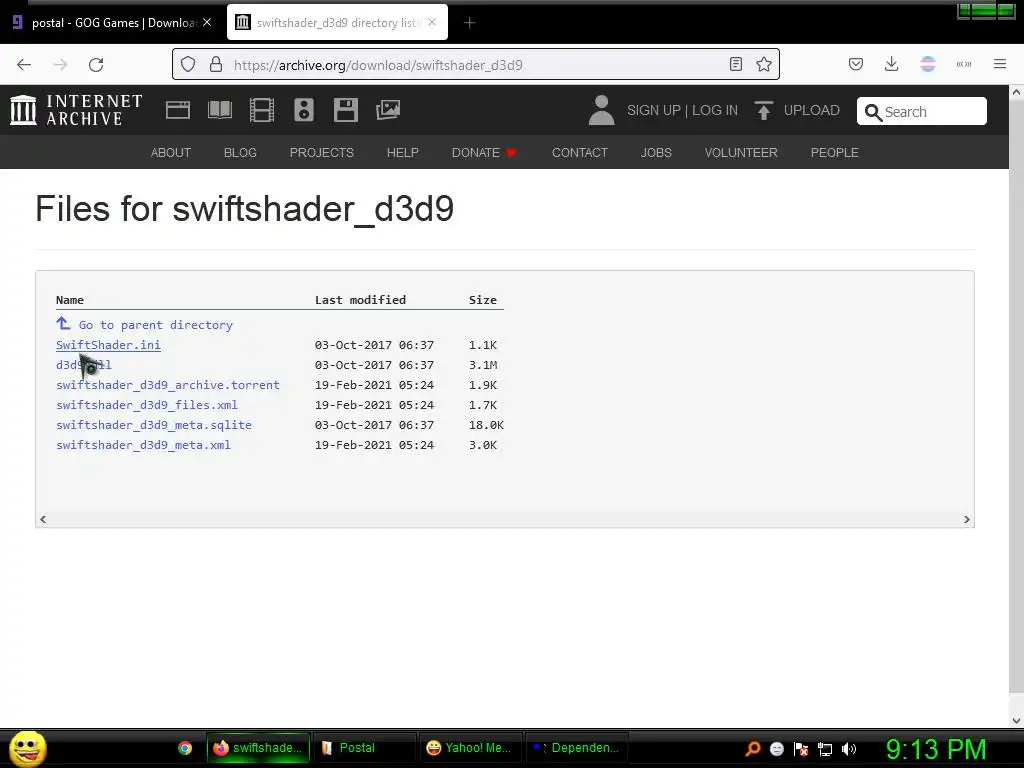Open the DONATE menu item
The height and width of the screenshot is (768, 1024).
pos(484,152)
